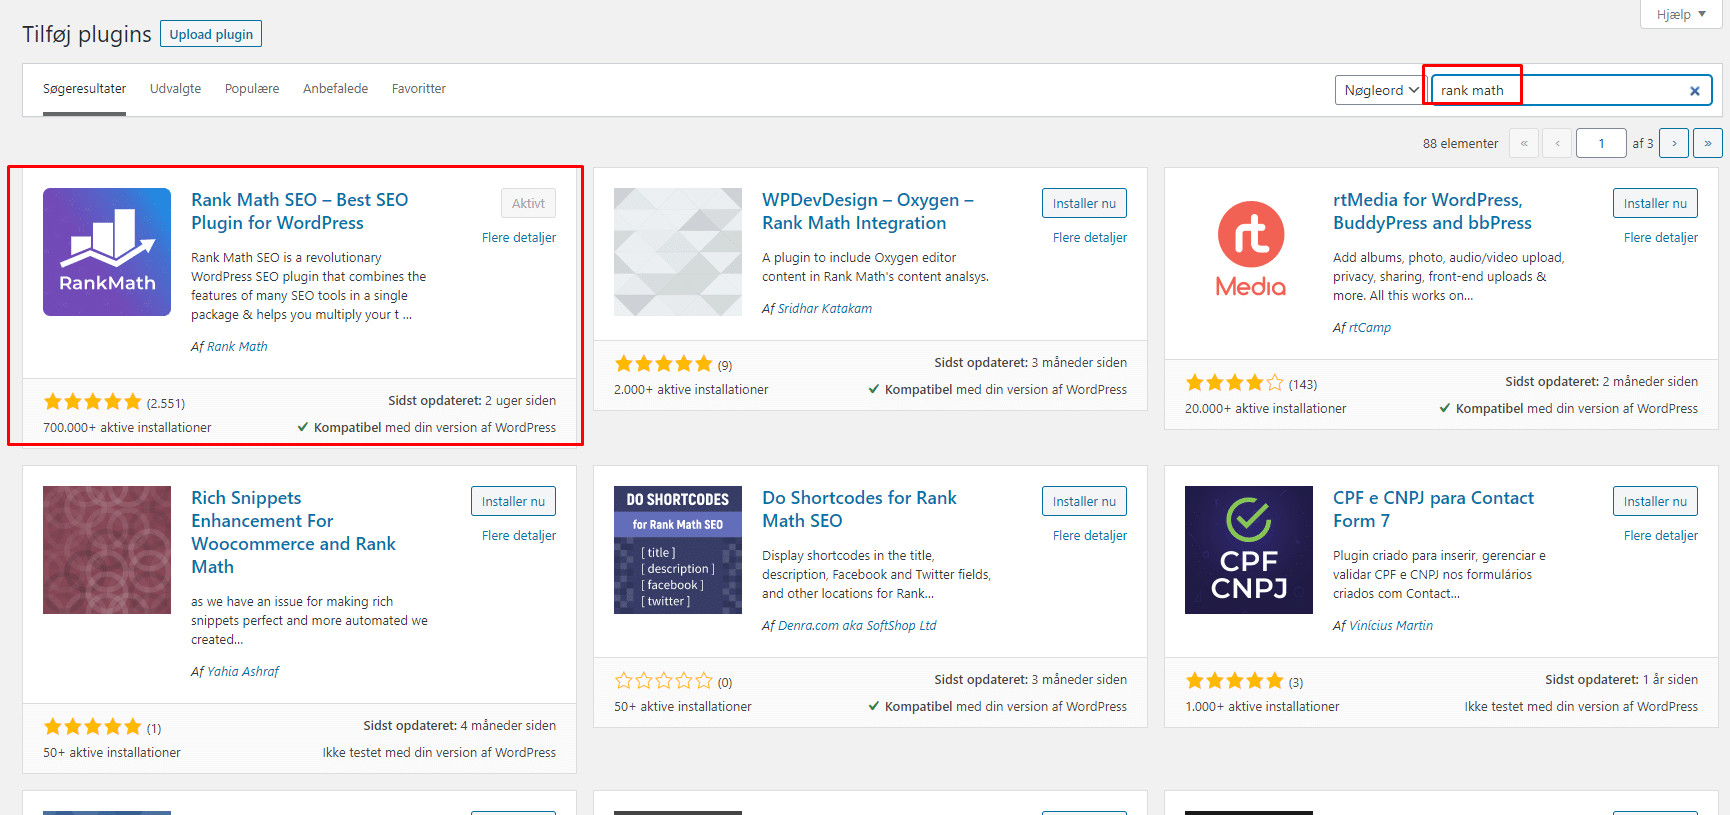Click 700.000+ aktive installationer text
Viewport: 1730px width, 815px height.
(x=127, y=428)
